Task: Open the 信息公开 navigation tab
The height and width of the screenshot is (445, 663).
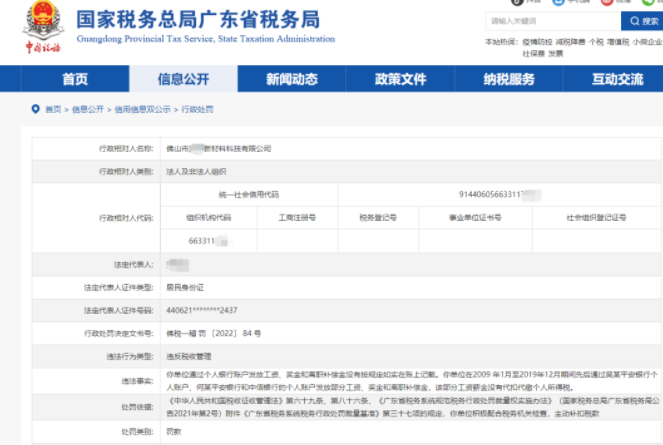Action: point(184,79)
